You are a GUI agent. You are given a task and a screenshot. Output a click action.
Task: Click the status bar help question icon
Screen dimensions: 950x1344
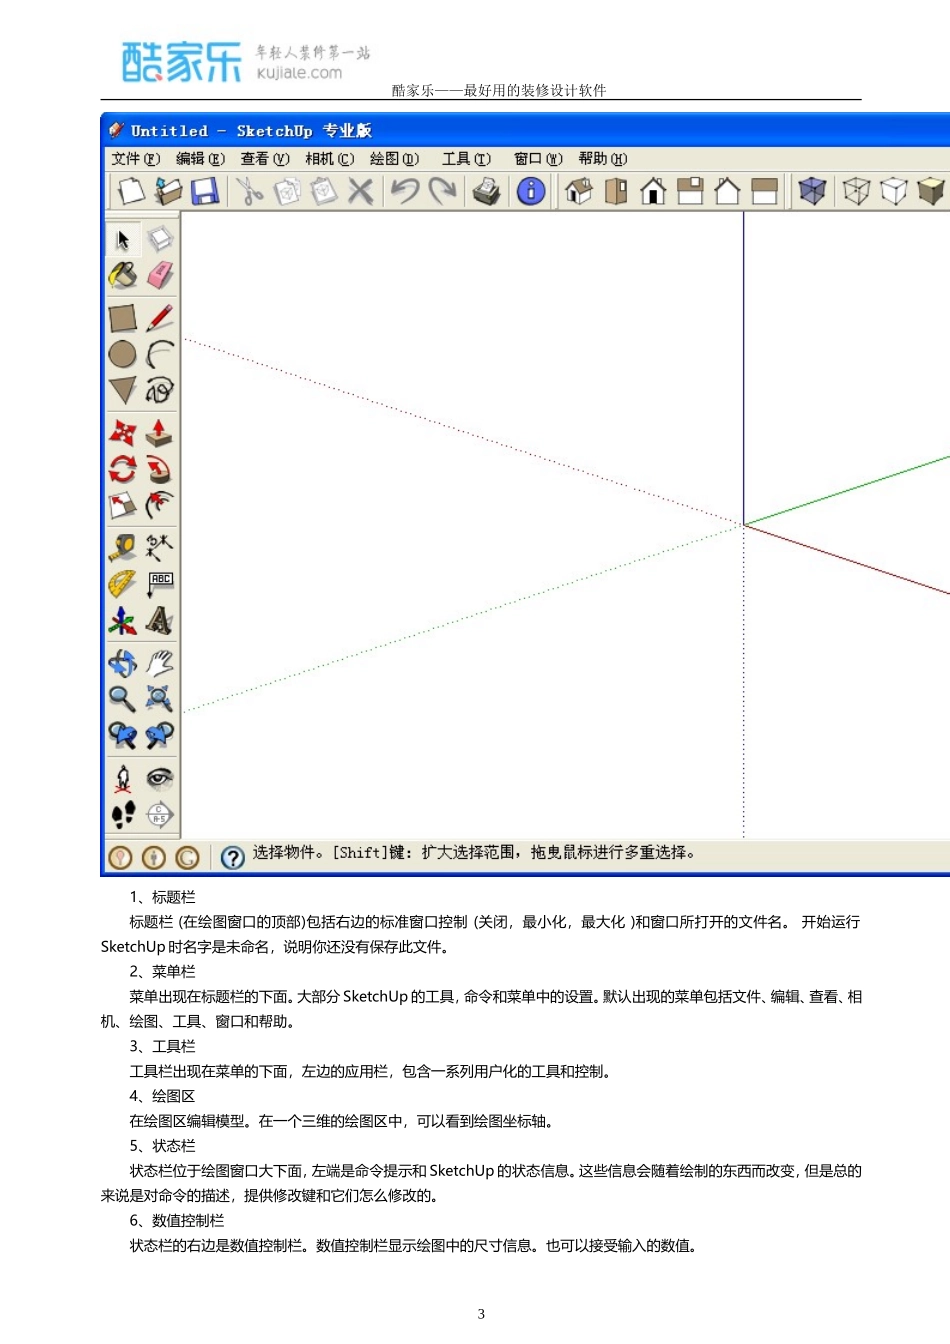click(x=232, y=857)
